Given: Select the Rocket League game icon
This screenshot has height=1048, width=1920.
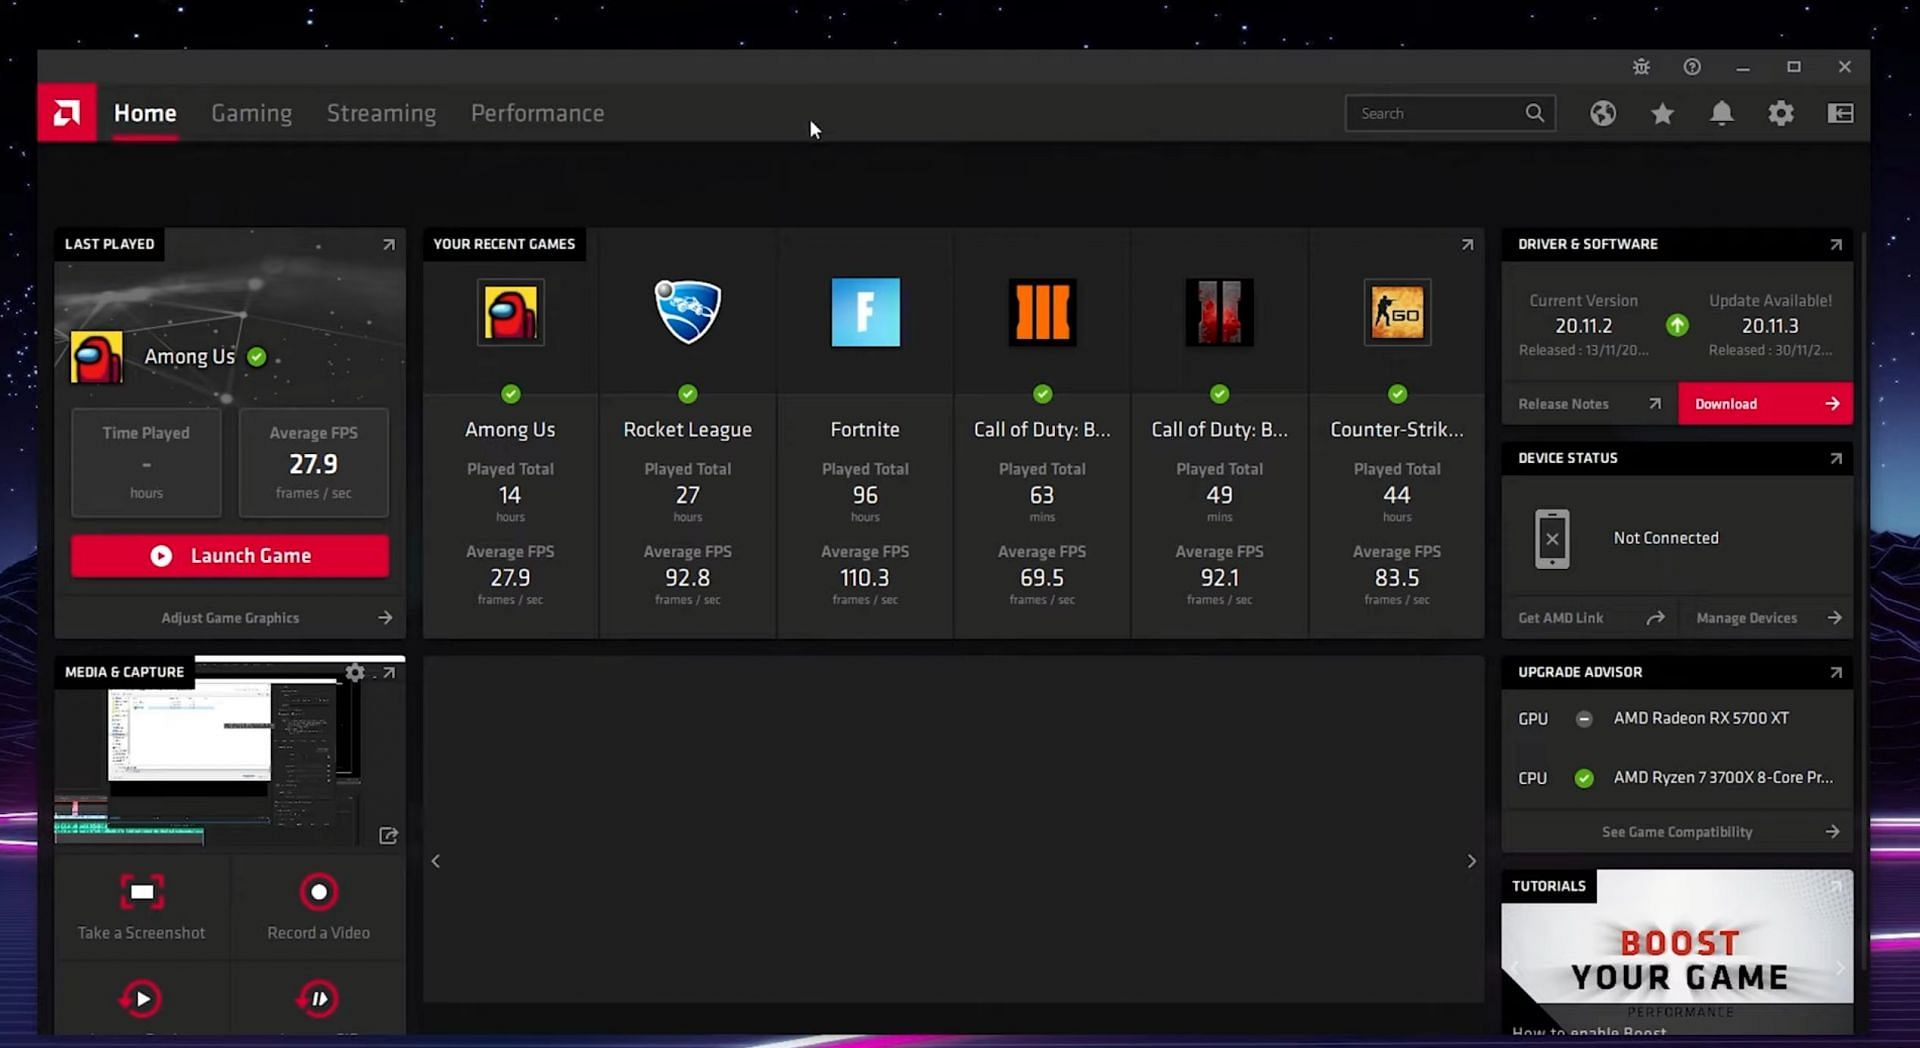Looking at the screenshot, I should tap(688, 312).
